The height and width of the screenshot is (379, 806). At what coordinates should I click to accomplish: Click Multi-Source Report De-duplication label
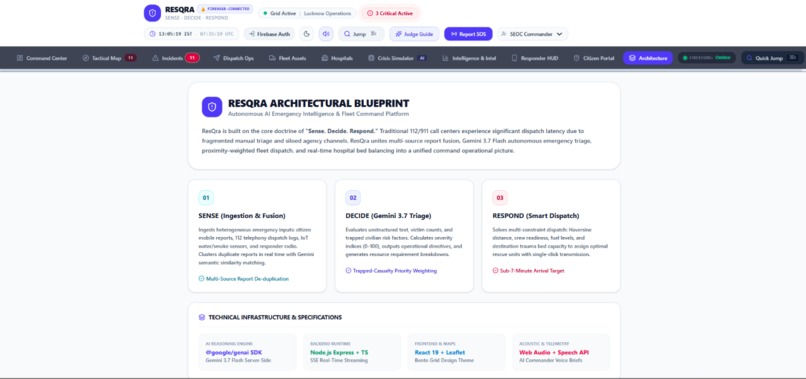click(247, 279)
